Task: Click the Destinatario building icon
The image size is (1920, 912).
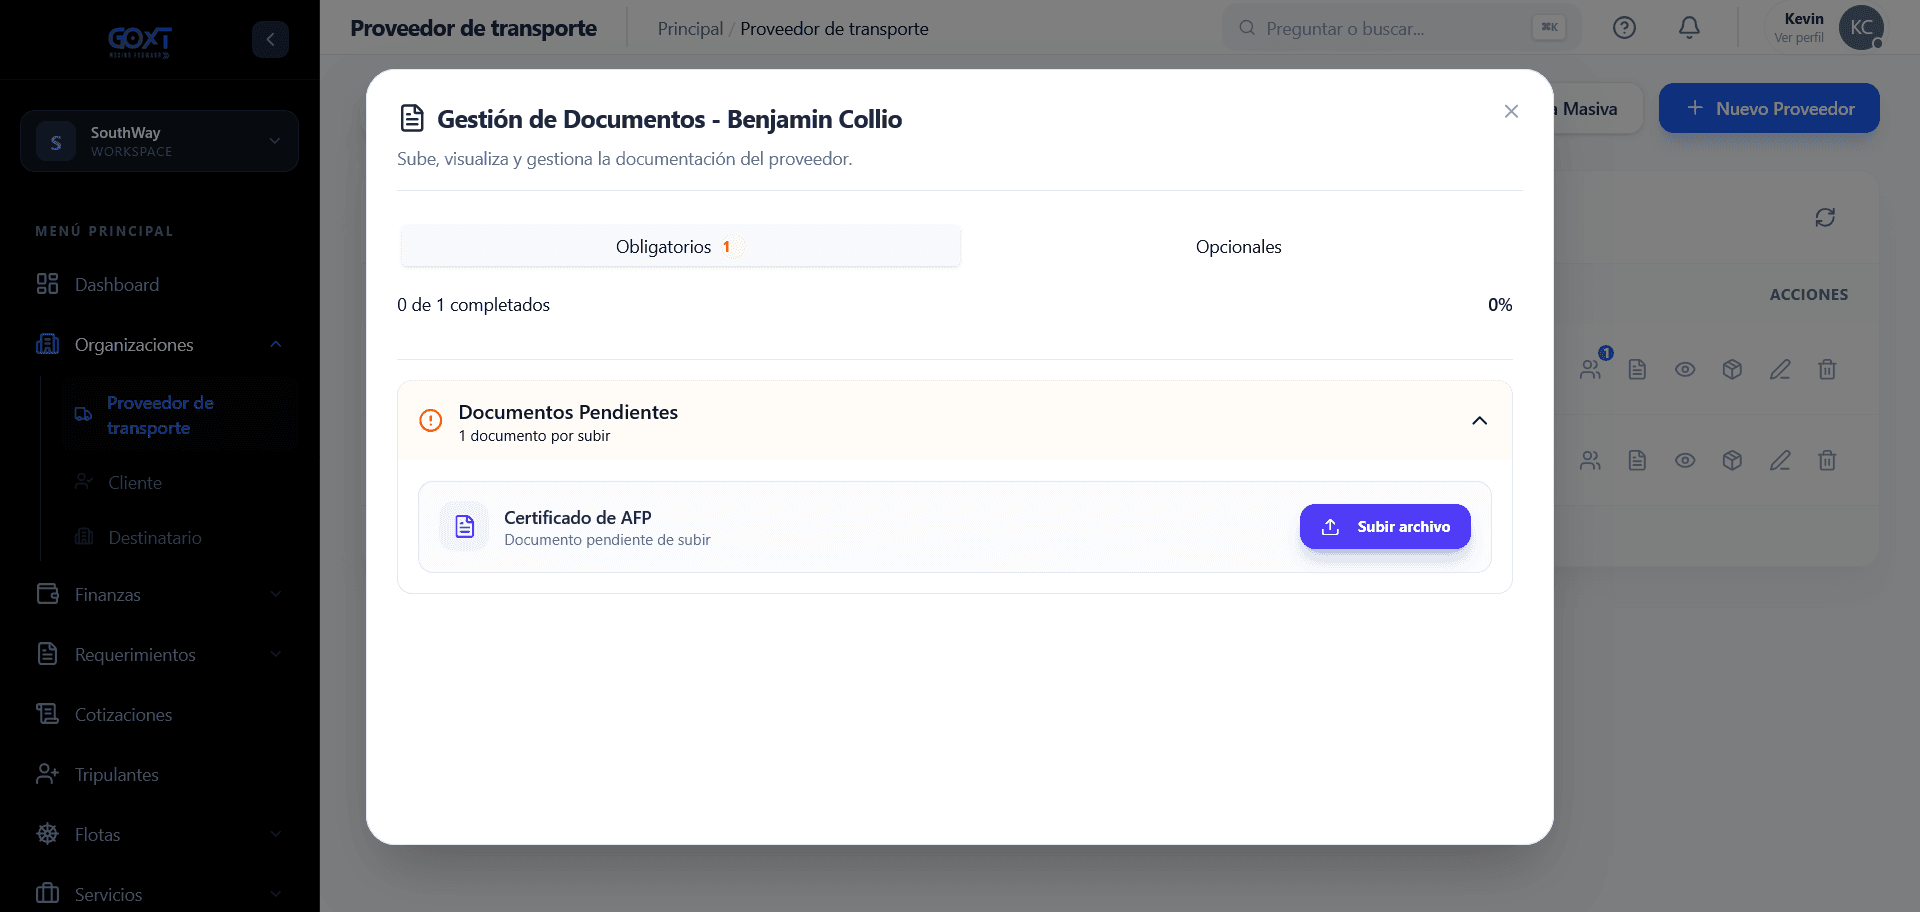Action: pyautogui.click(x=84, y=537)
